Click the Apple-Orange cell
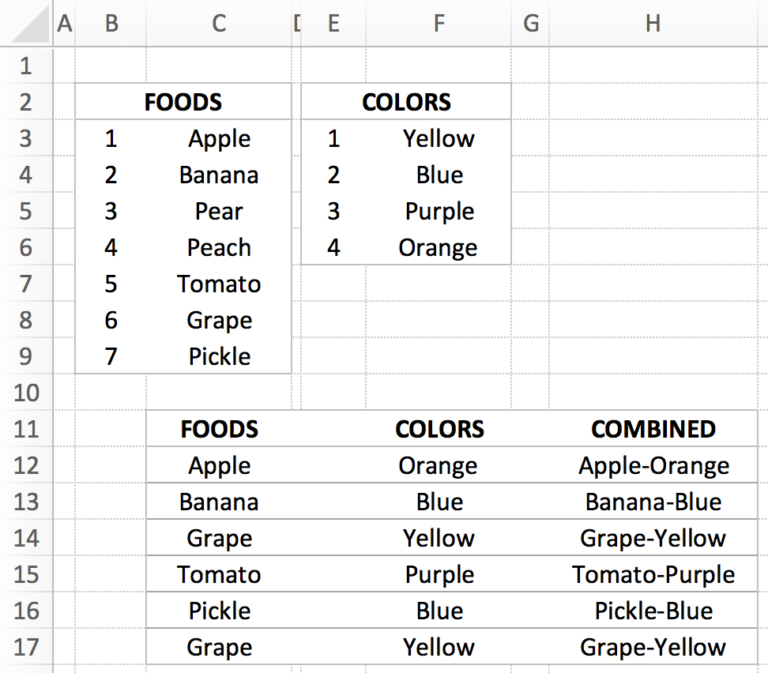Viewport: 768px width, 673px height. click(x=653, y=466)
